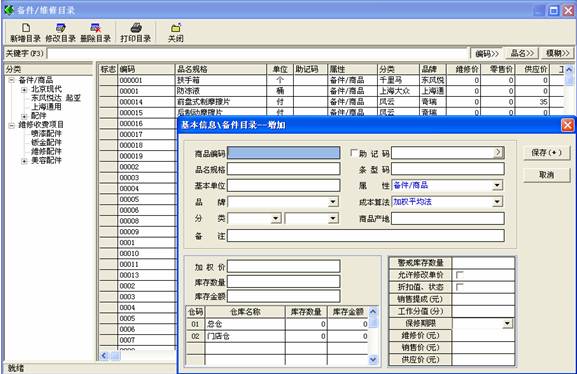This screenshot has height=374, width=577.
Task: Click the 修改目录 toolbar icon
Action: tap(61, 28)
